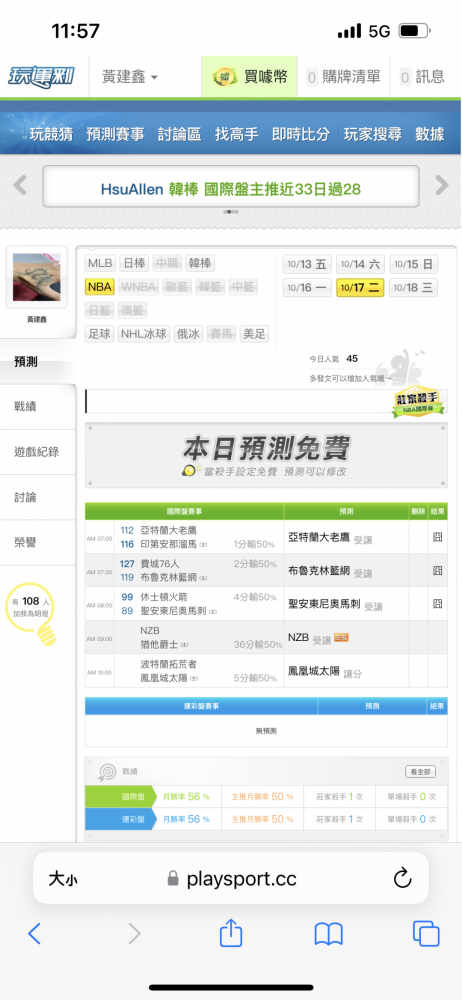Tap the 買噱幣 coin button
The width and height of the screenshot is (462, 1000).
(x=250, y=77)
